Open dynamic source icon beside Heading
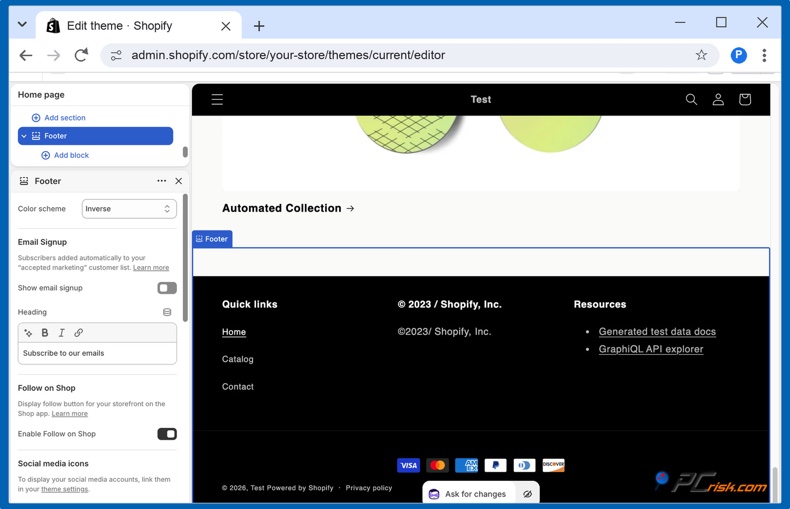Image resolution: width=790 pixels, height=509 pixels. coord(167,312)
